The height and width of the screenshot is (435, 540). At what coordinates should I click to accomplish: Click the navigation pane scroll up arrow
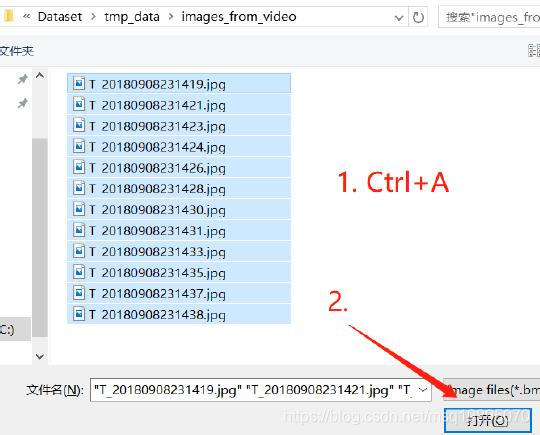tap(40, 75)
